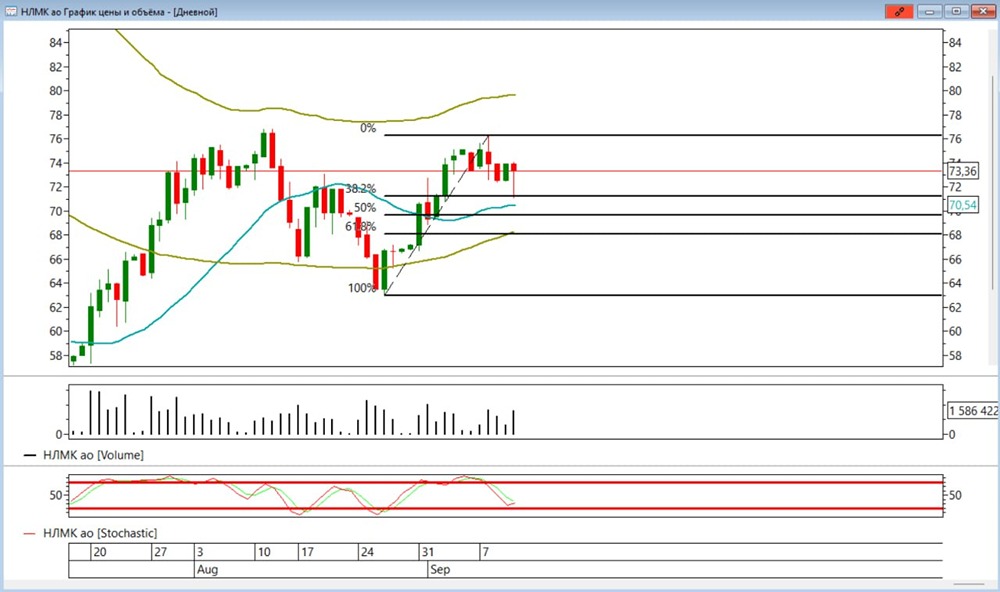Viewport: 1000px width, 592px height.
Task: Click the 80 label on right price axis
Action: (955, 91)
